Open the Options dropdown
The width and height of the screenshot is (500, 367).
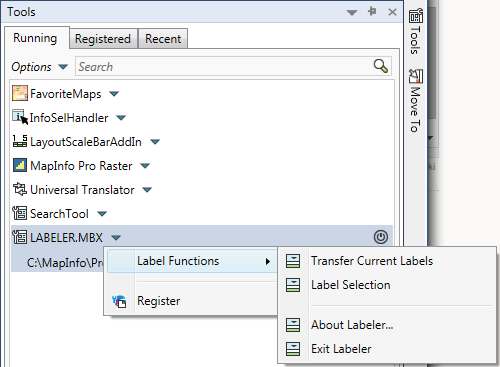[39, 67]
